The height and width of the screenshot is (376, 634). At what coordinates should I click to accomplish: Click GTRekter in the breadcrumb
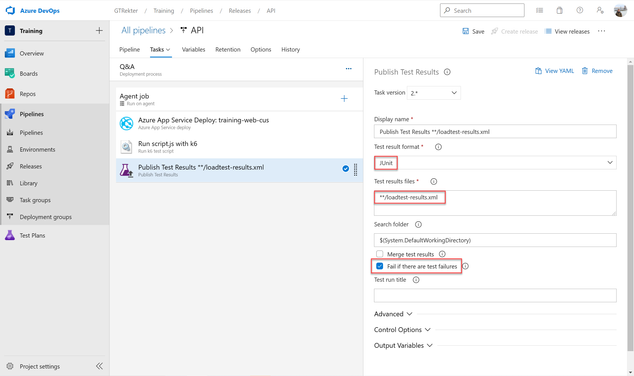point(126,11)
